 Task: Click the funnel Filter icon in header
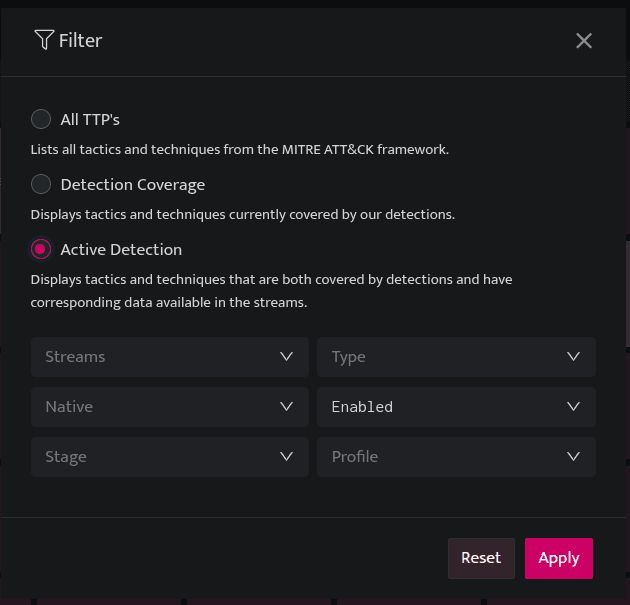pos(44,40)
